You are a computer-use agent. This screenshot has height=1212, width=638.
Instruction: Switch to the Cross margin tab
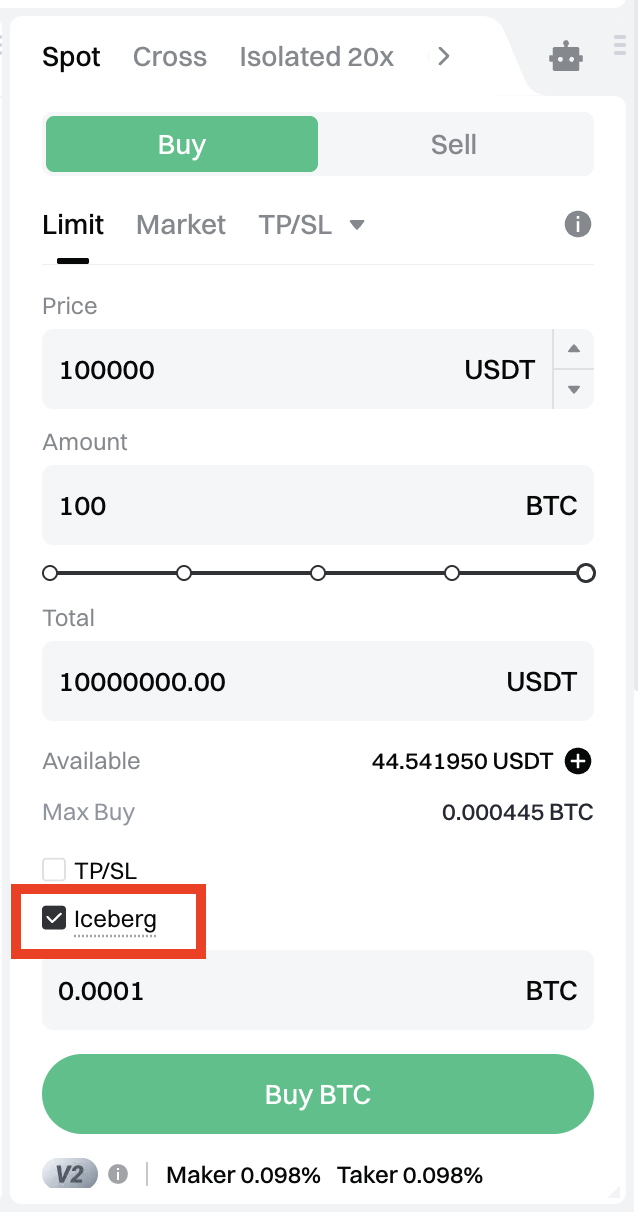170,57
